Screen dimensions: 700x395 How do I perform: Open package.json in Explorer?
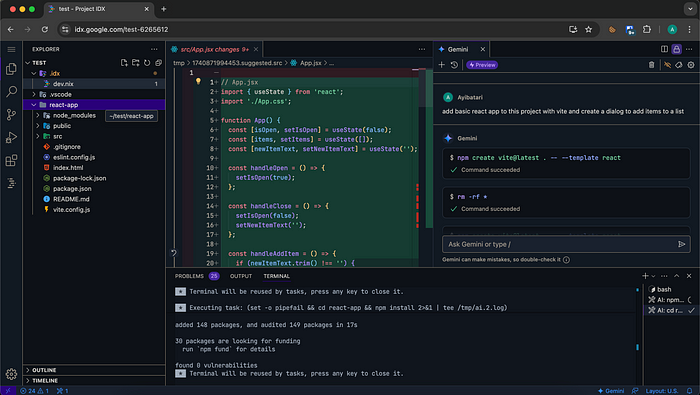(x=94, y=188)
